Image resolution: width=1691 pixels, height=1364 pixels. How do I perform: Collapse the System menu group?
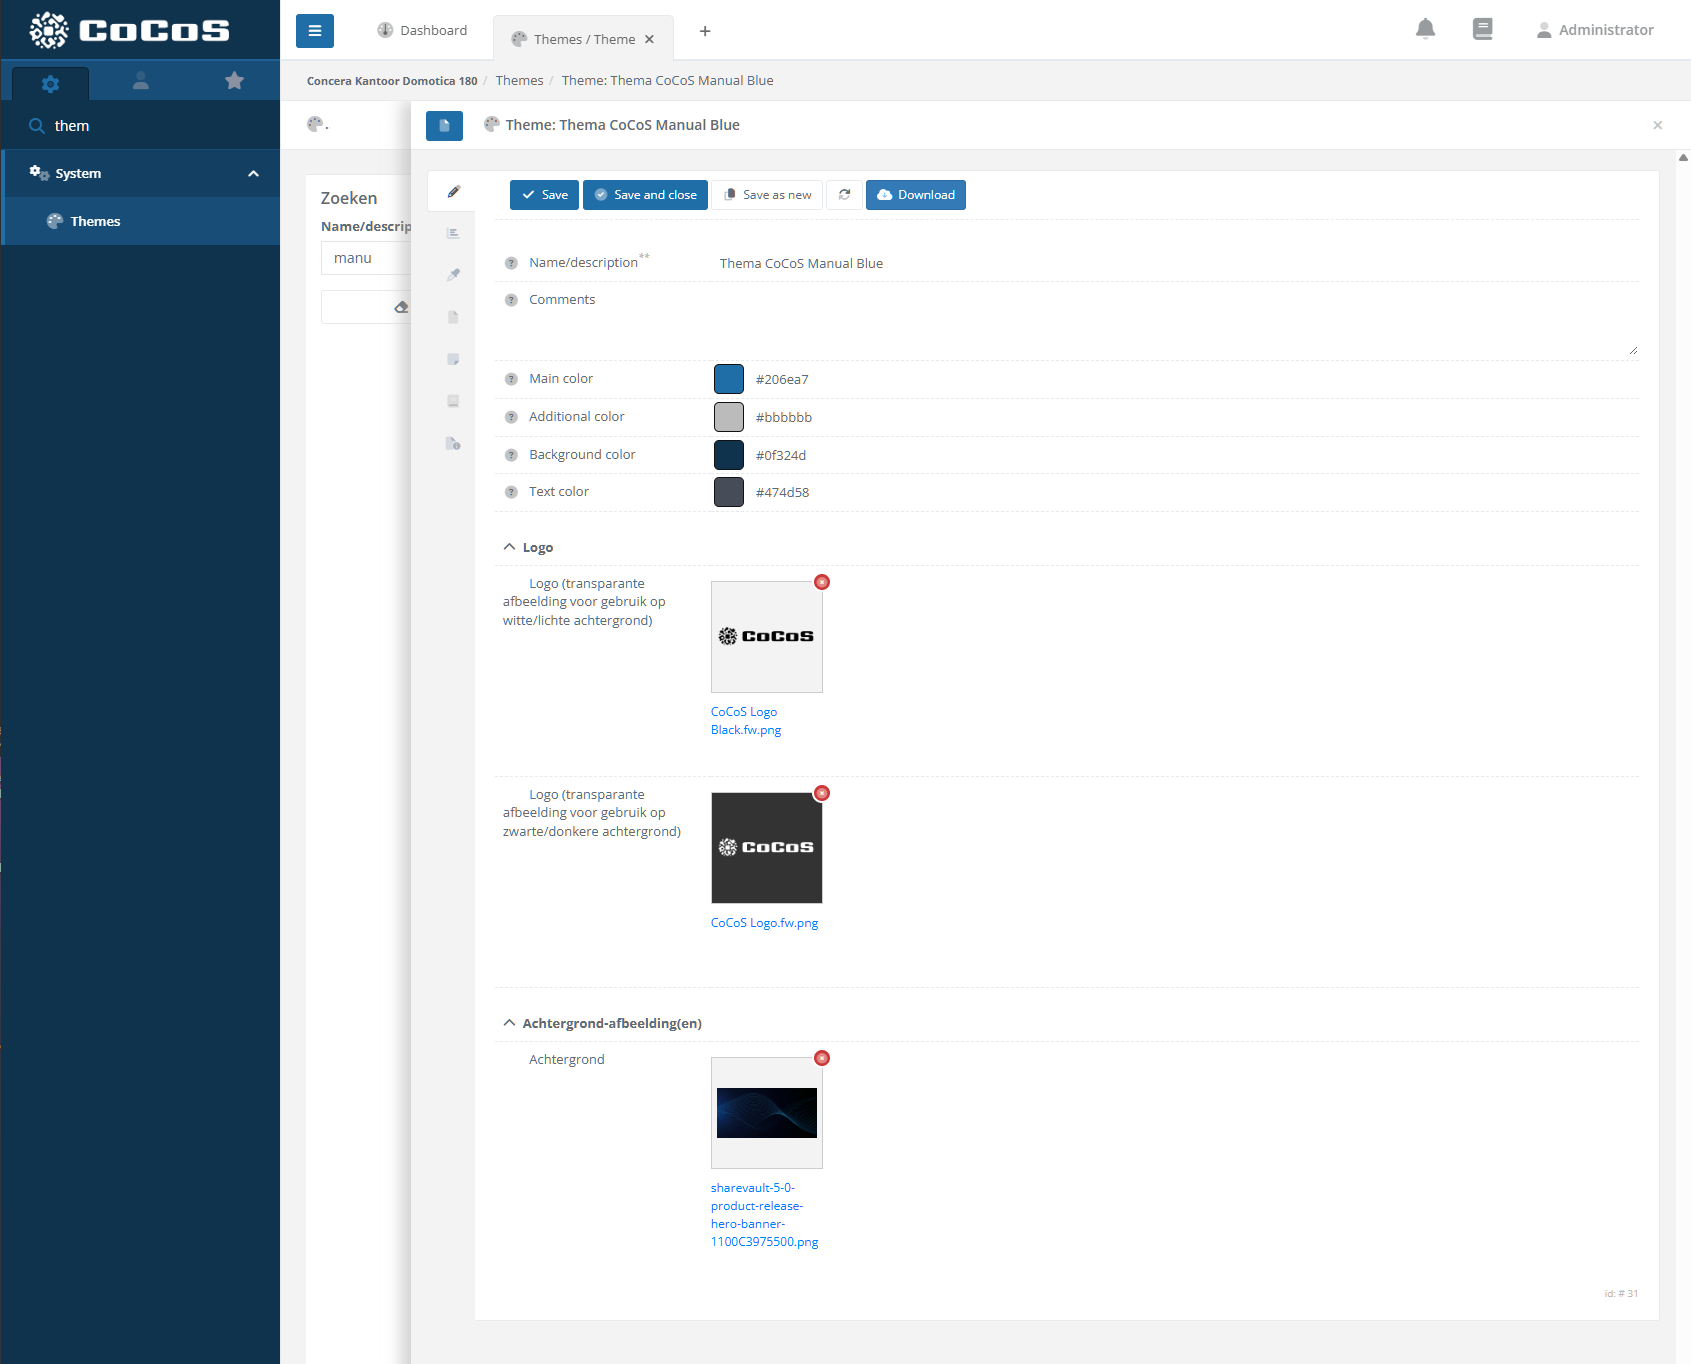(253, 174)
